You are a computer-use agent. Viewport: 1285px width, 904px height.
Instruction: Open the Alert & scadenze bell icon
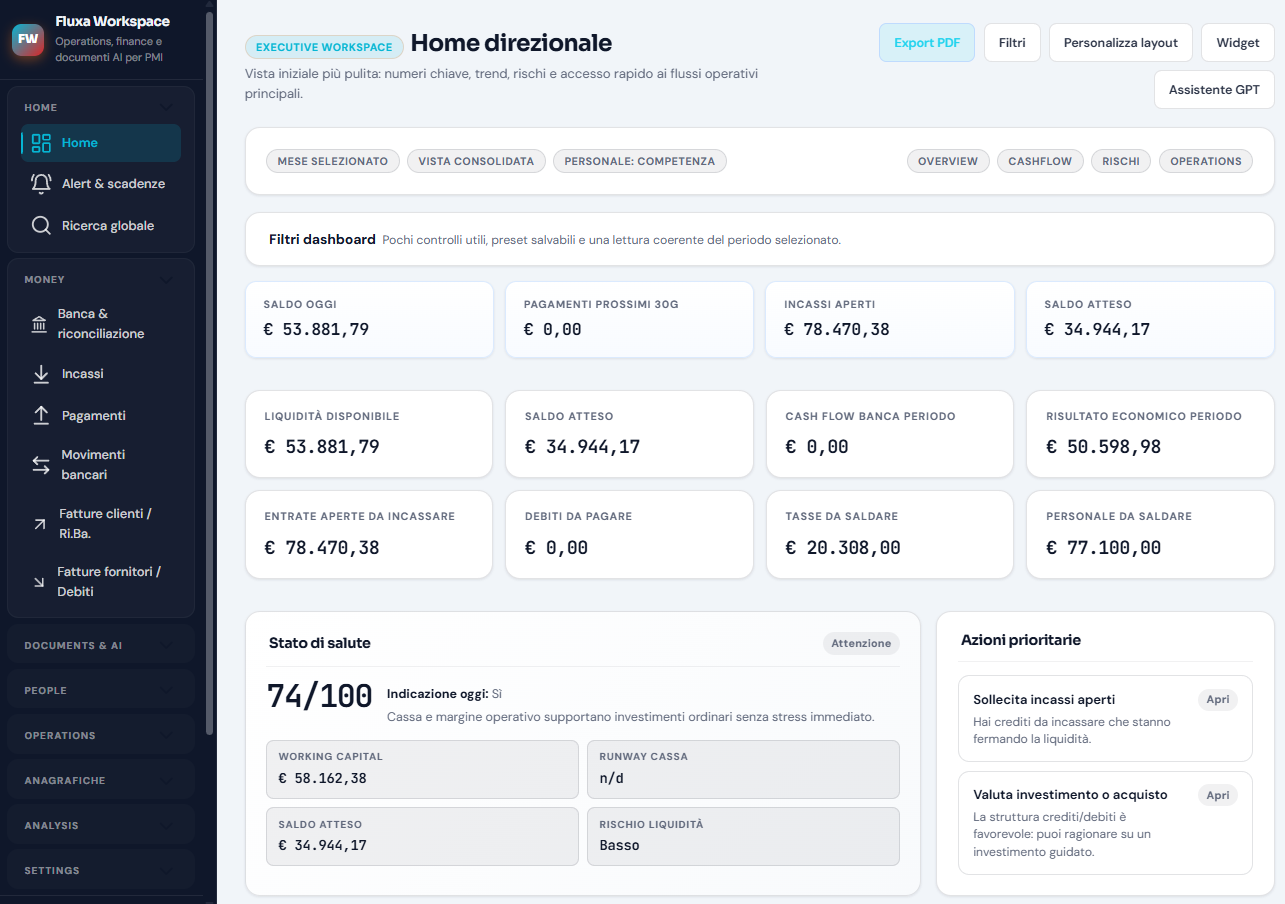click(40, 183)
